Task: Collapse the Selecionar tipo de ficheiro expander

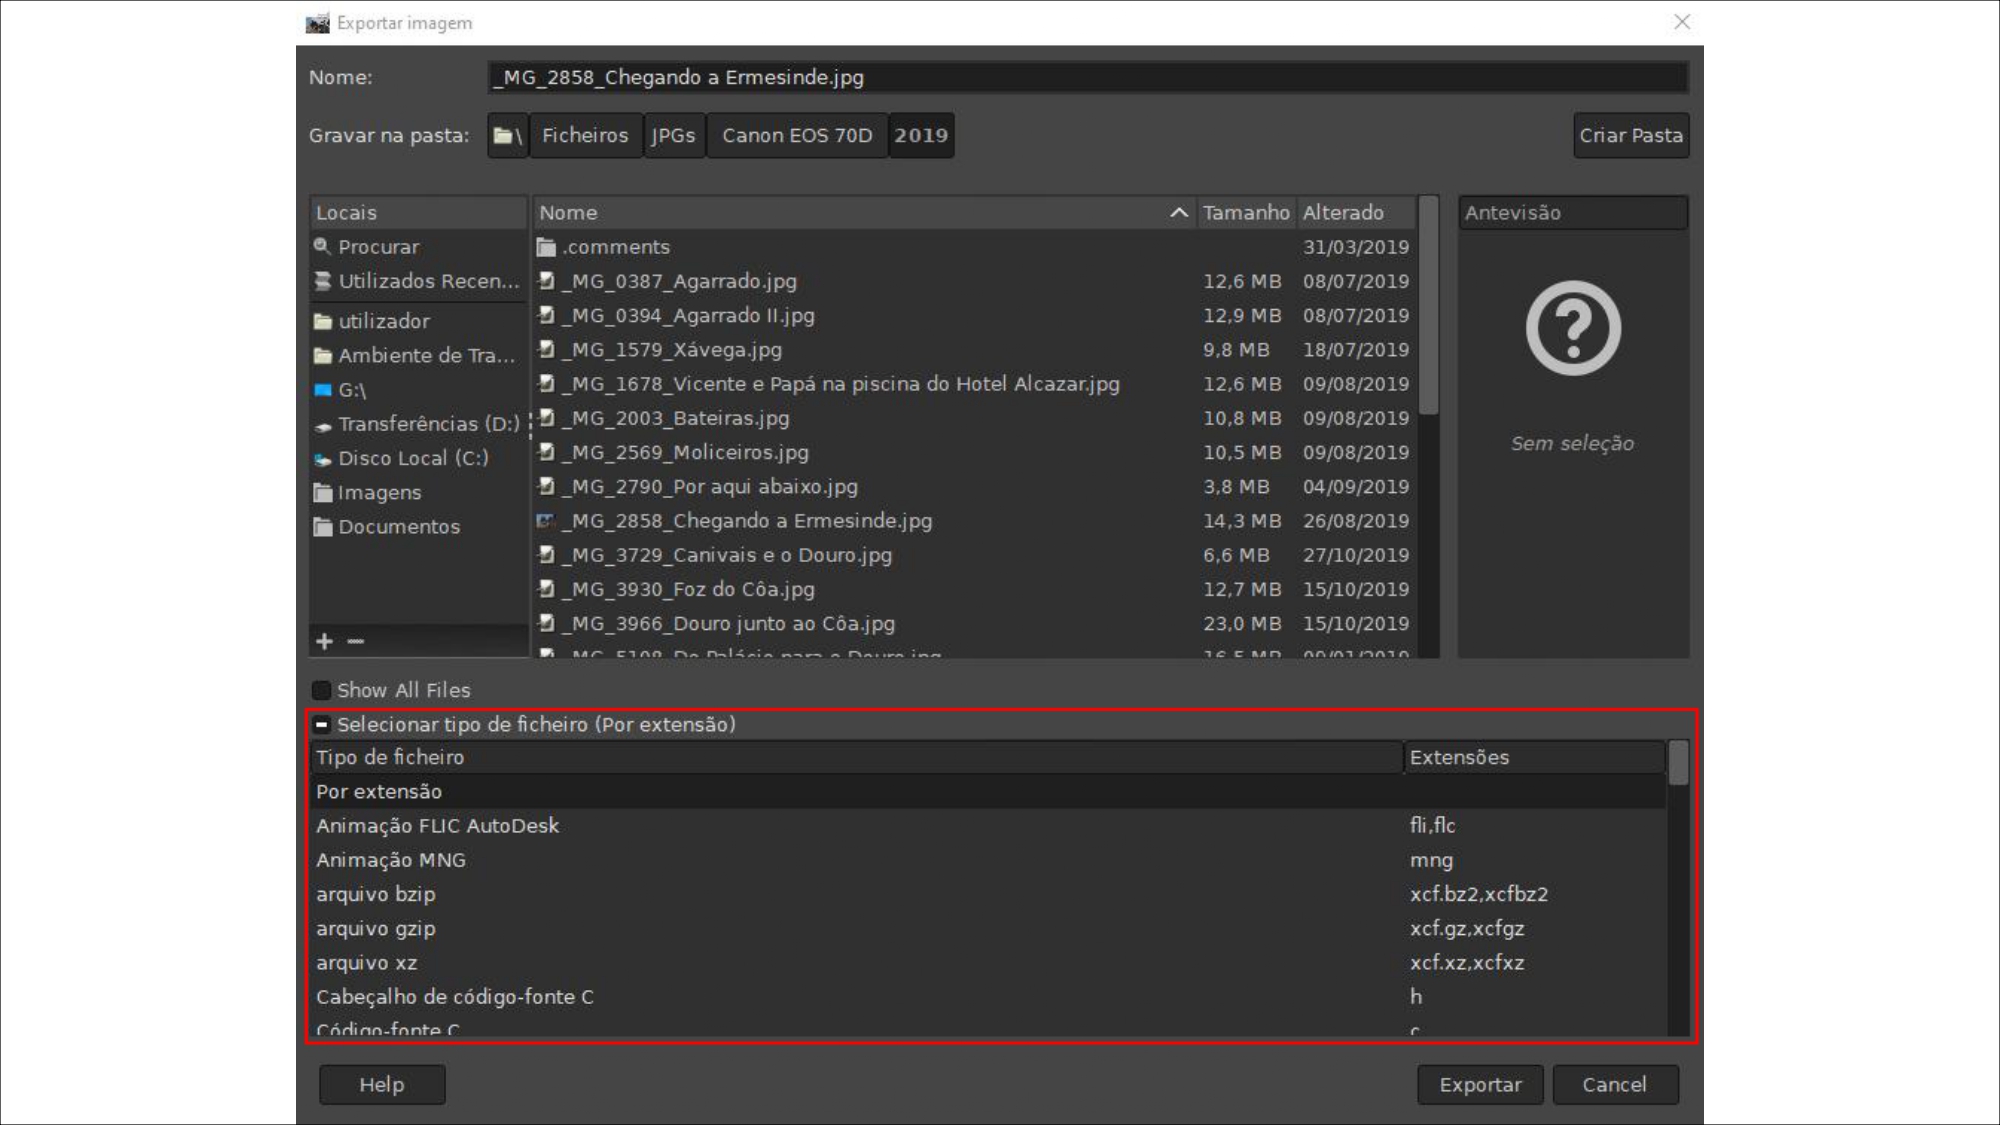Action: click(322, 724)
